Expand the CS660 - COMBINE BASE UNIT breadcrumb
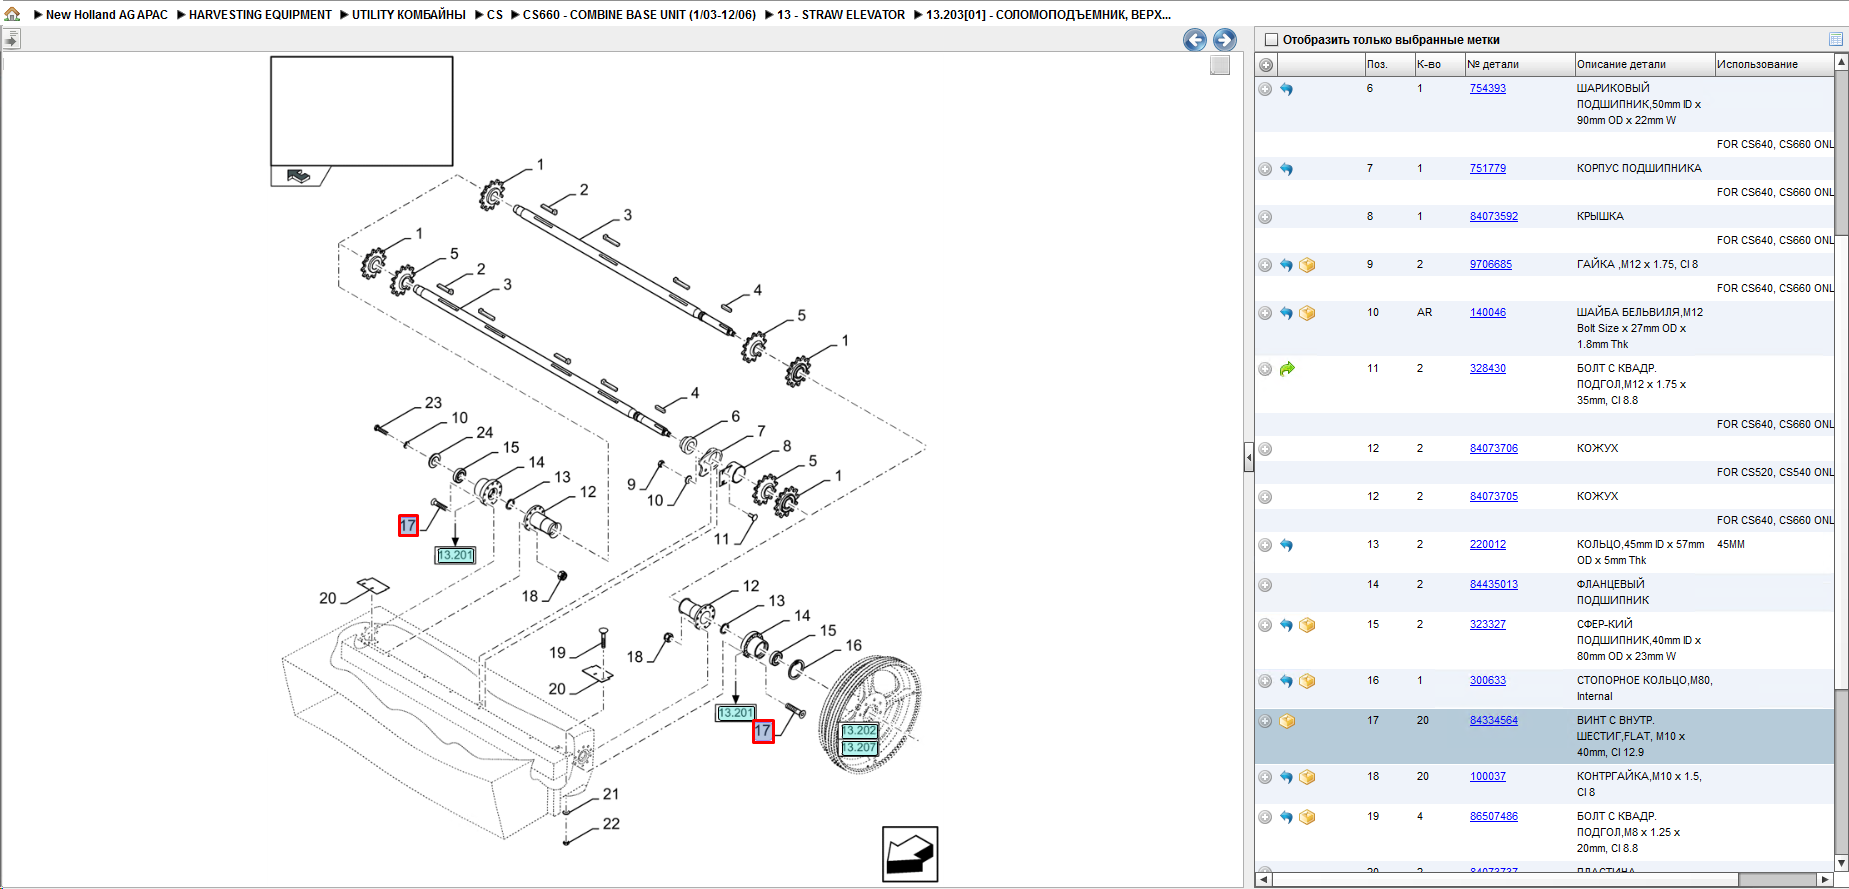 [514, 15]
